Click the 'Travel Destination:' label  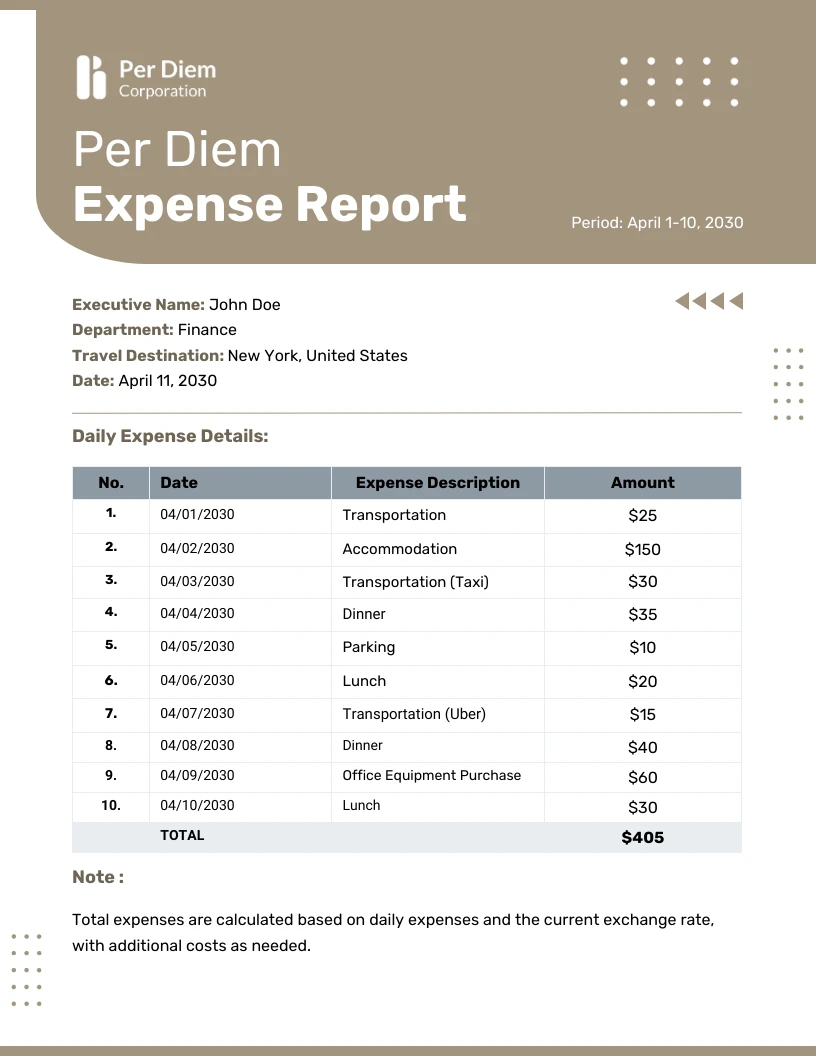147,356
